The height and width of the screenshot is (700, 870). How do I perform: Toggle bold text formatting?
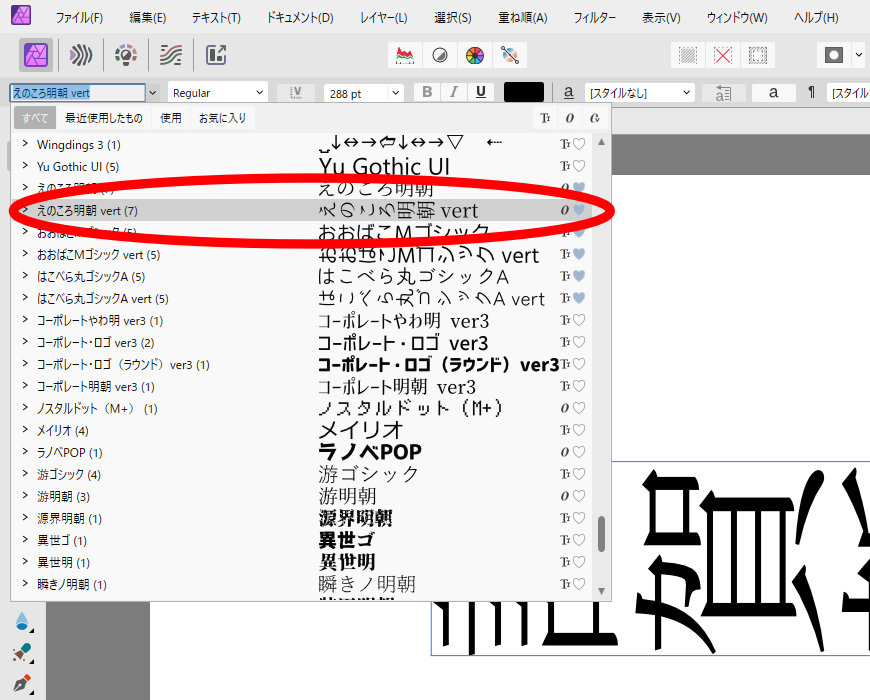(x=427, y=92)
